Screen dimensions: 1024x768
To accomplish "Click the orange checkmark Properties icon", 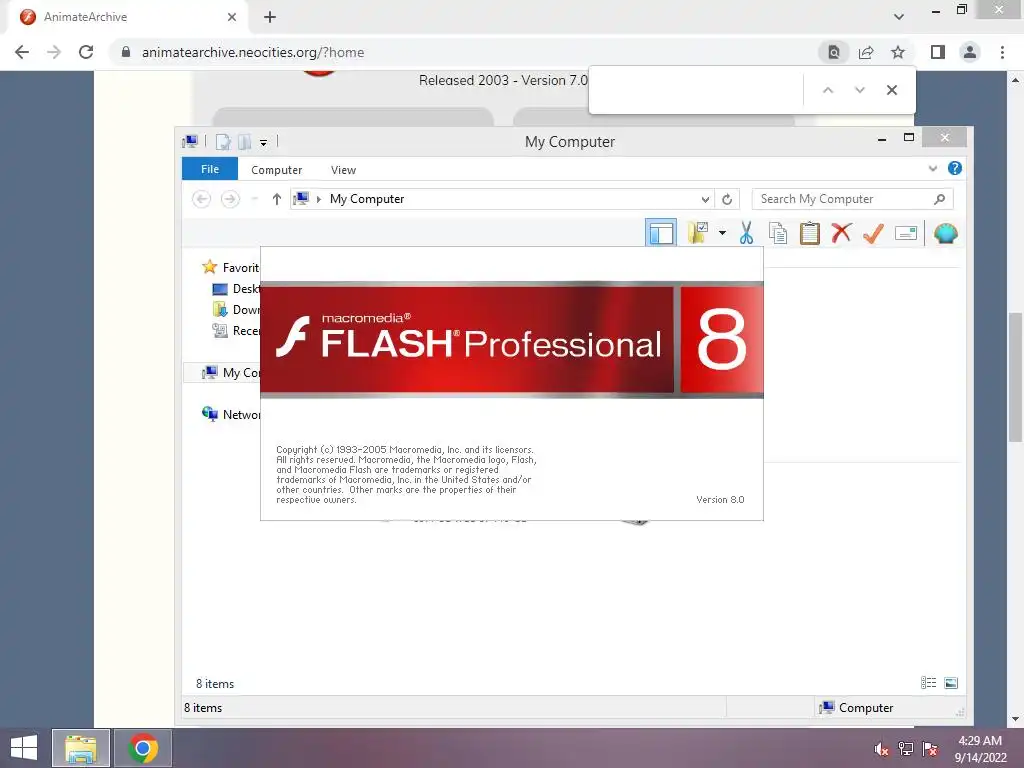I will tap(873, 232).
